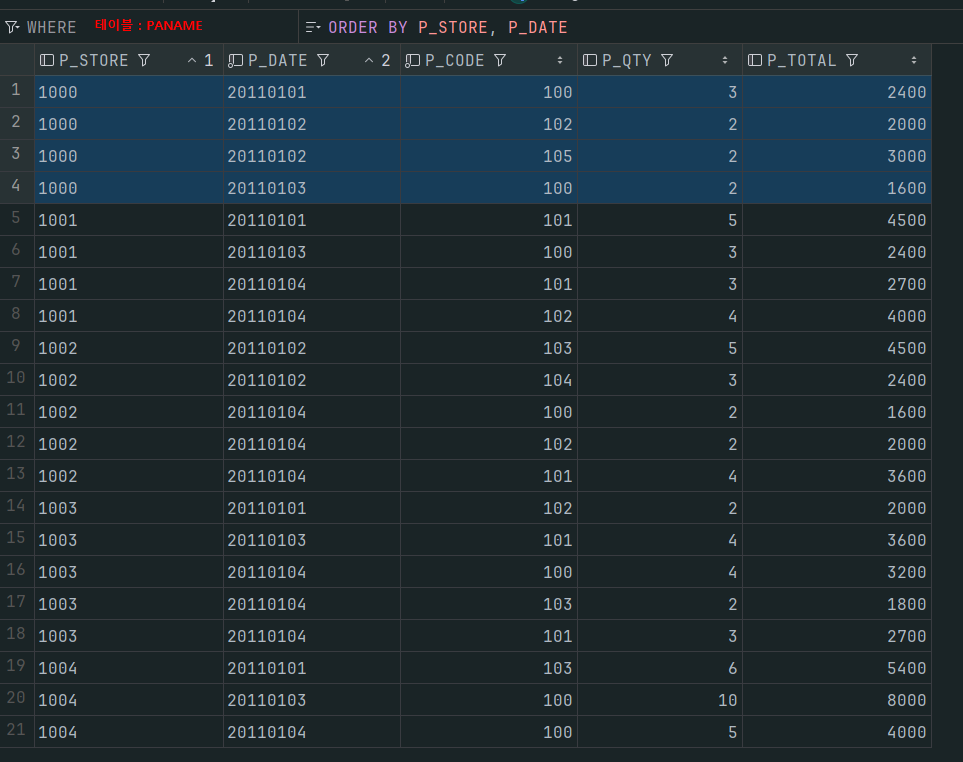Click P_CODE cell 102 in row 2
Screen dimensions: 963x762
(489, 124)
